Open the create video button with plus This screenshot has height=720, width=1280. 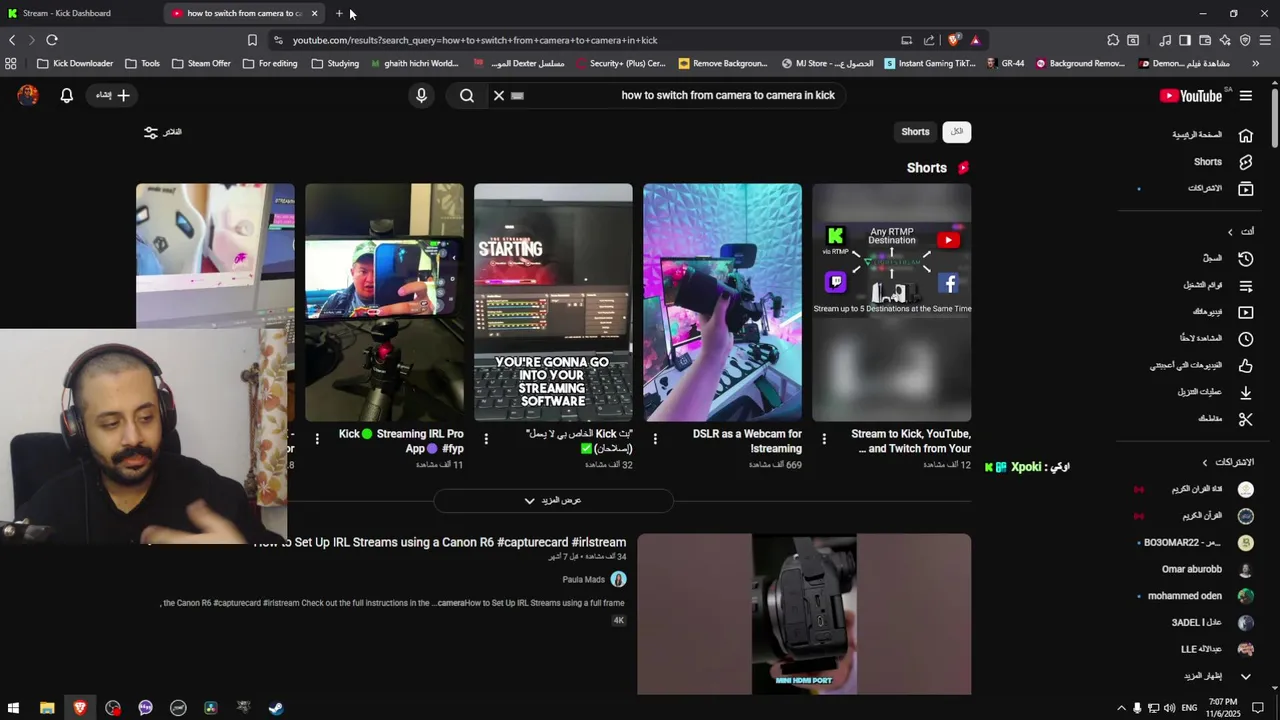[x=112, y=96]
